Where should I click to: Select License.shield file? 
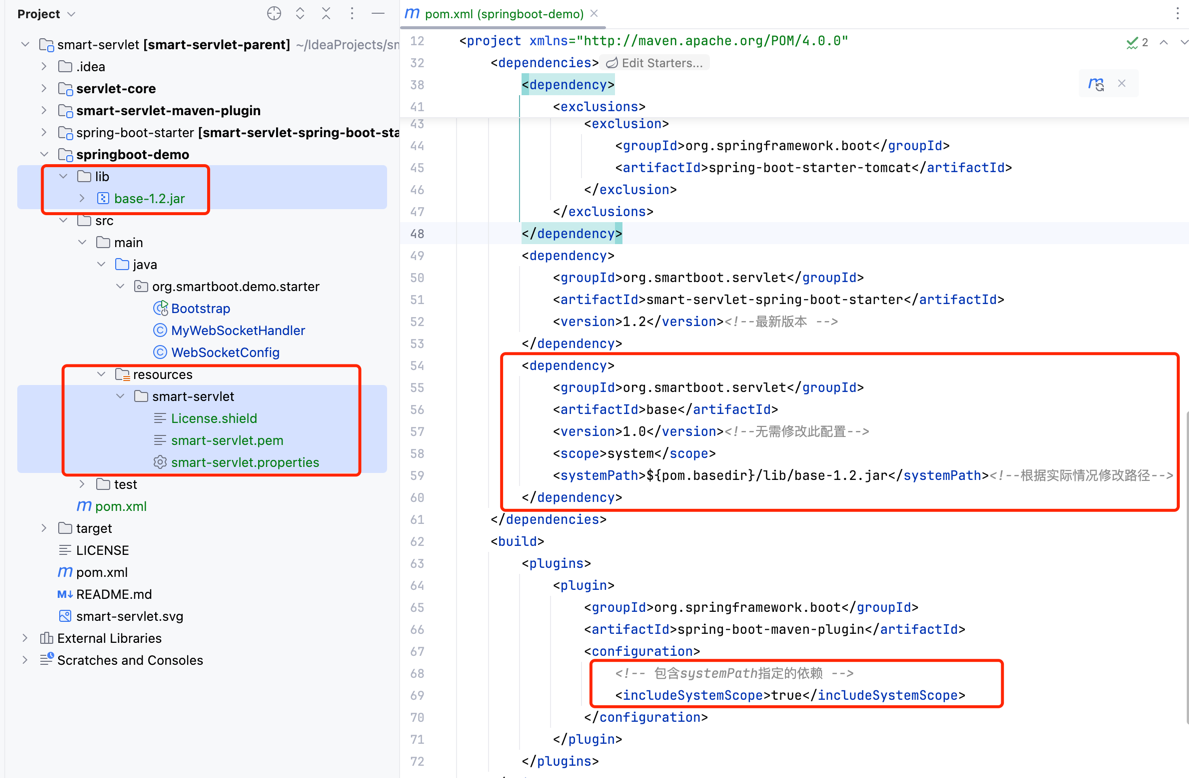214,419
